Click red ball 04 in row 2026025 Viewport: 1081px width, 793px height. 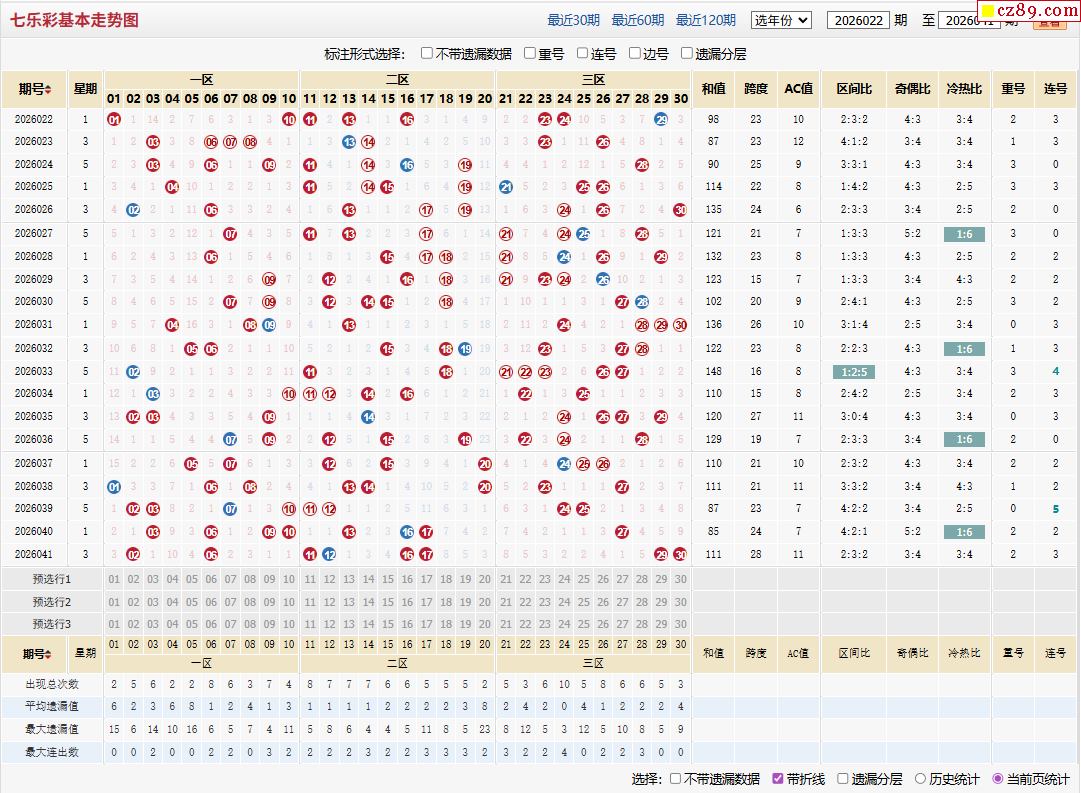(x=172, y=187)
